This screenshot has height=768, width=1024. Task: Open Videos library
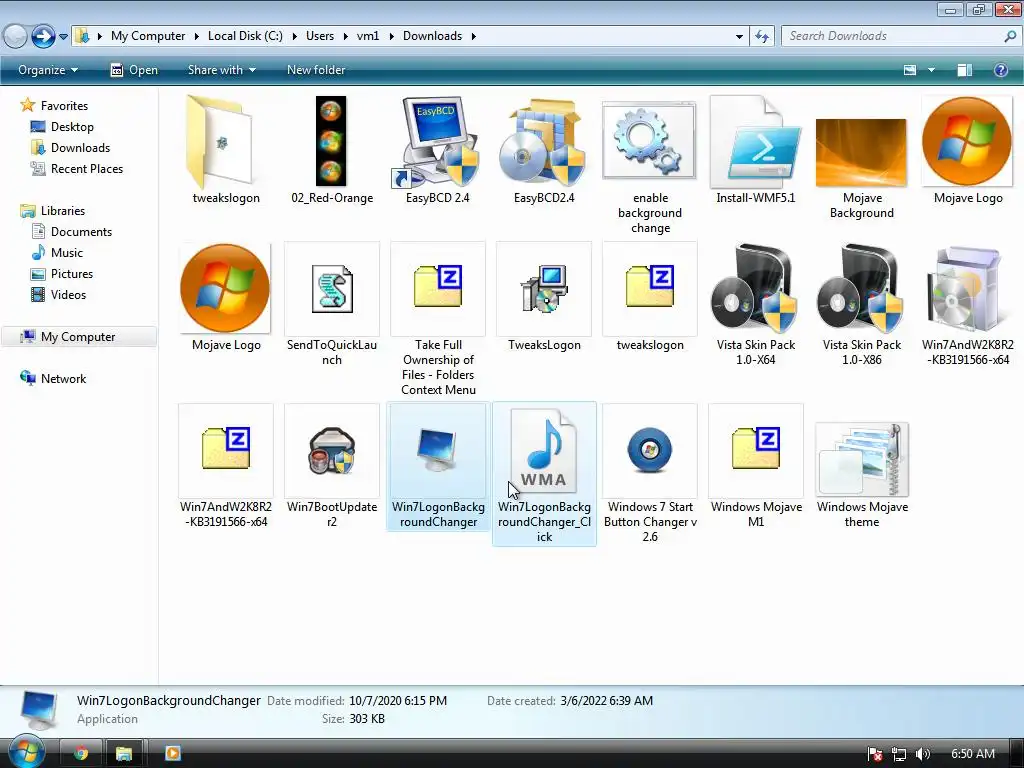click(68, 295)
